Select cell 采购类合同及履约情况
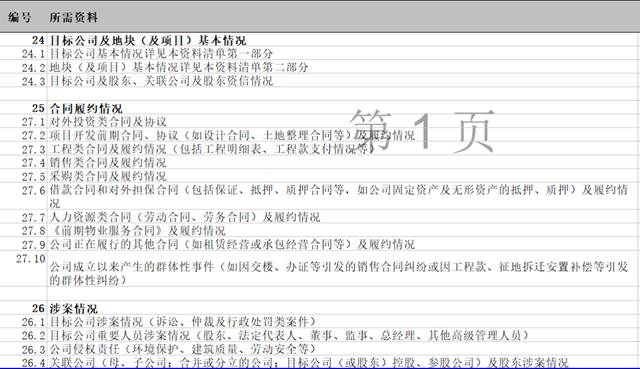 pos(108,176)
